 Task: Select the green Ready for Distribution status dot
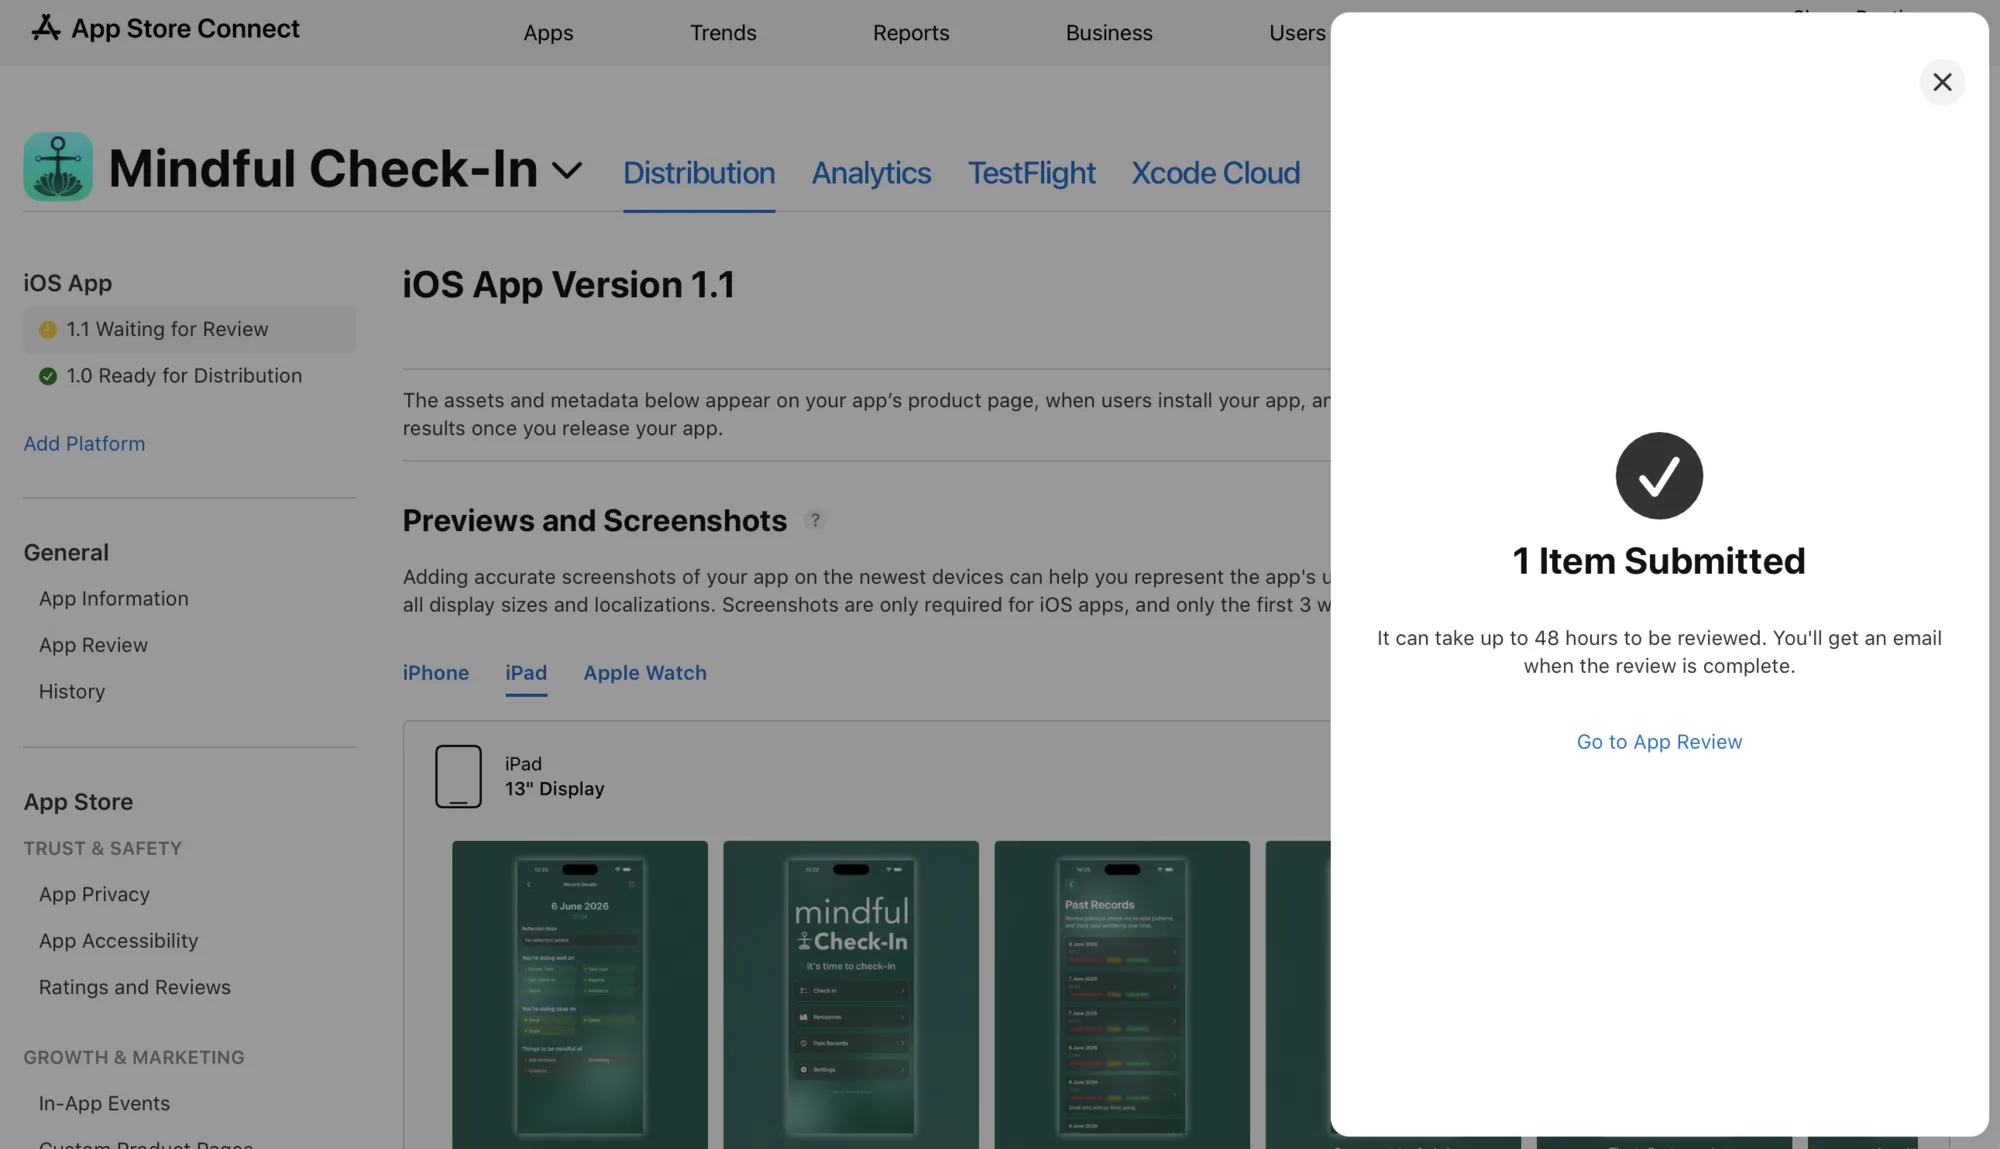point(48,376)
